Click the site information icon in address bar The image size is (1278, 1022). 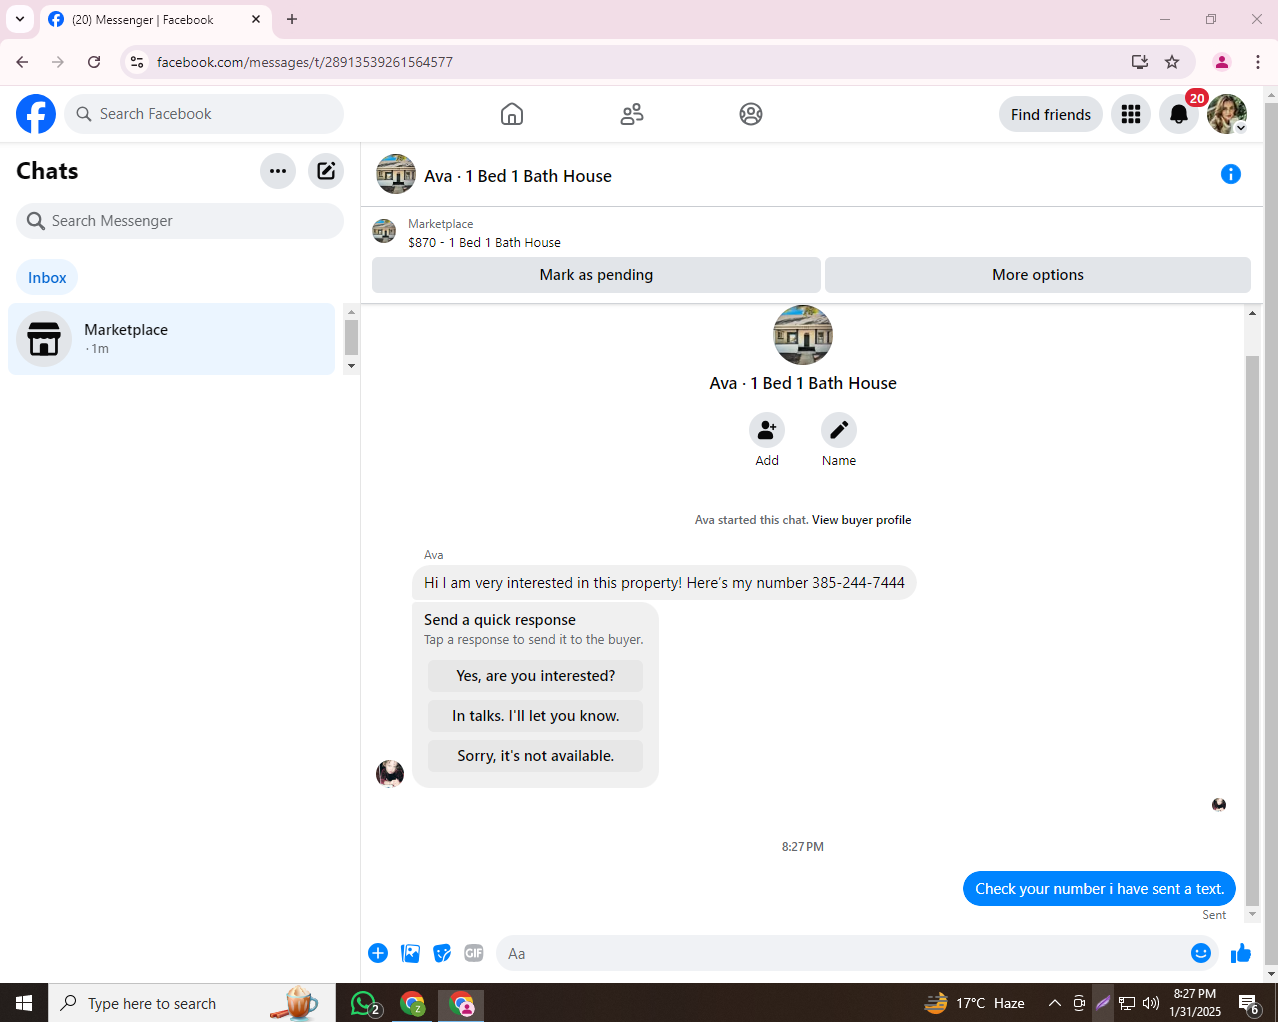point(137,62)
